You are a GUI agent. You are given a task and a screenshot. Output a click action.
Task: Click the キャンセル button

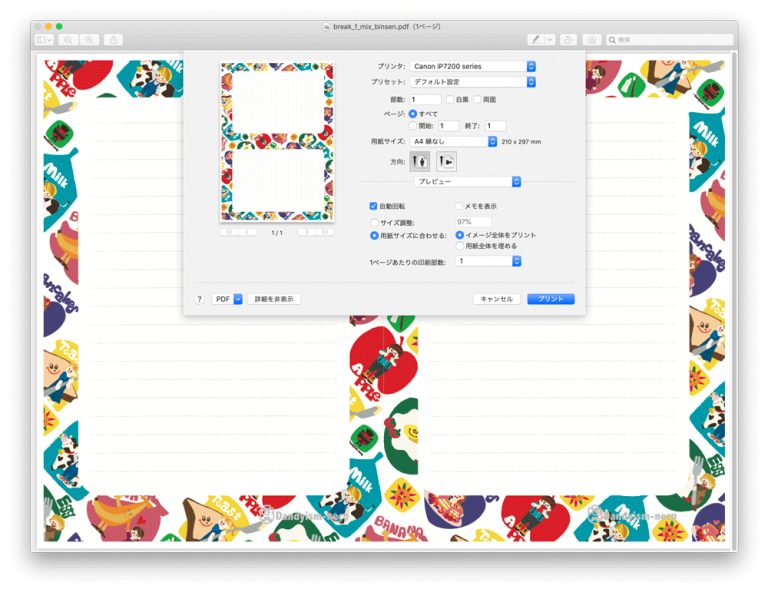[x=497, y=299]
